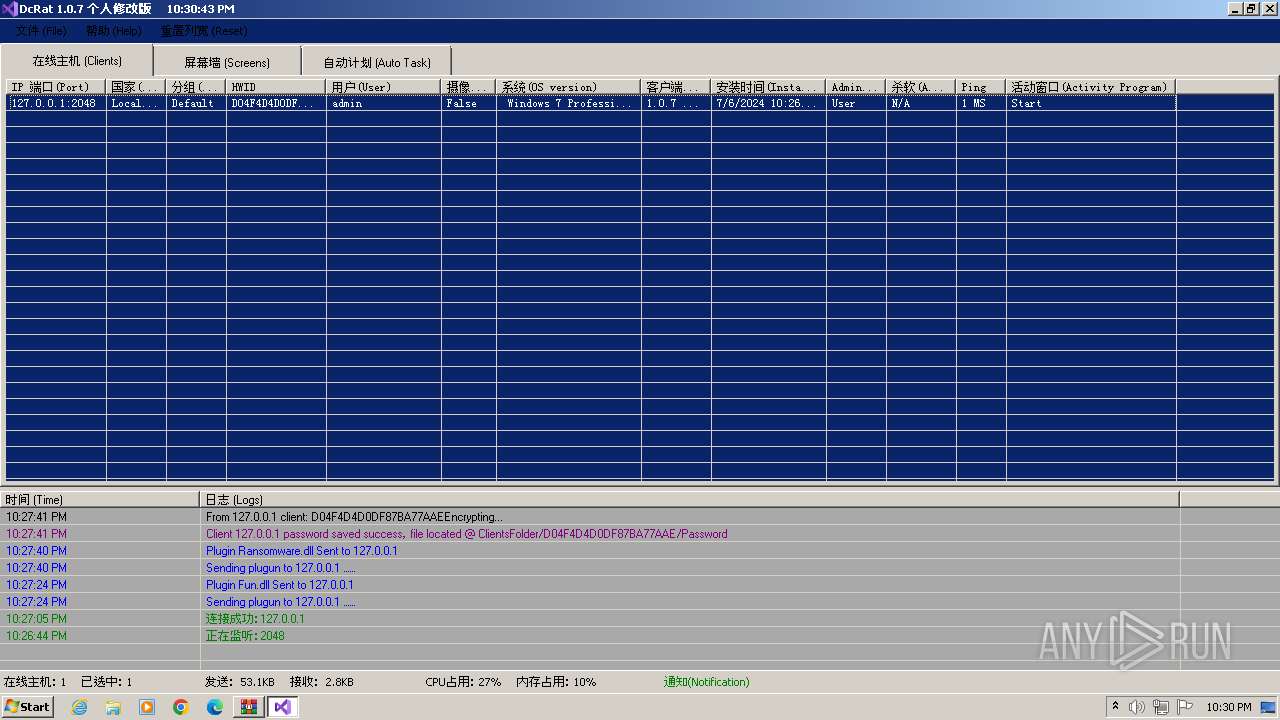The width and height of the screenshot is (1280, 720).
Task: Click the network tray icon
Action: [x=1161, y=707]
